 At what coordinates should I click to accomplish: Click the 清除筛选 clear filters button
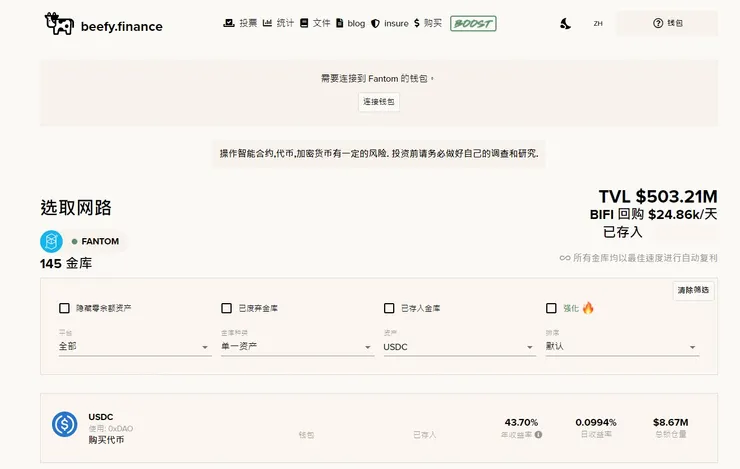(693, 290)
